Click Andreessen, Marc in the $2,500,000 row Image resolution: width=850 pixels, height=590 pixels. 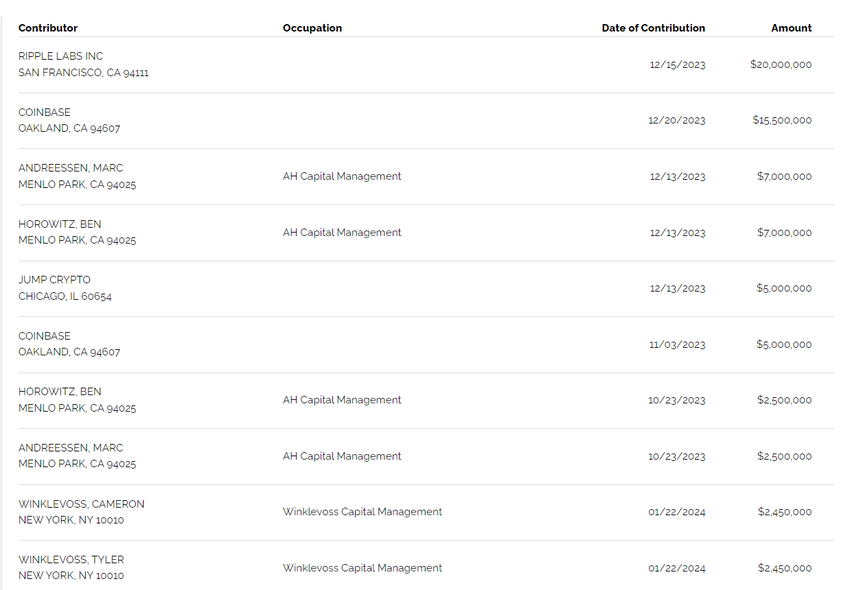pyautogui.click(x=71, y=448)
